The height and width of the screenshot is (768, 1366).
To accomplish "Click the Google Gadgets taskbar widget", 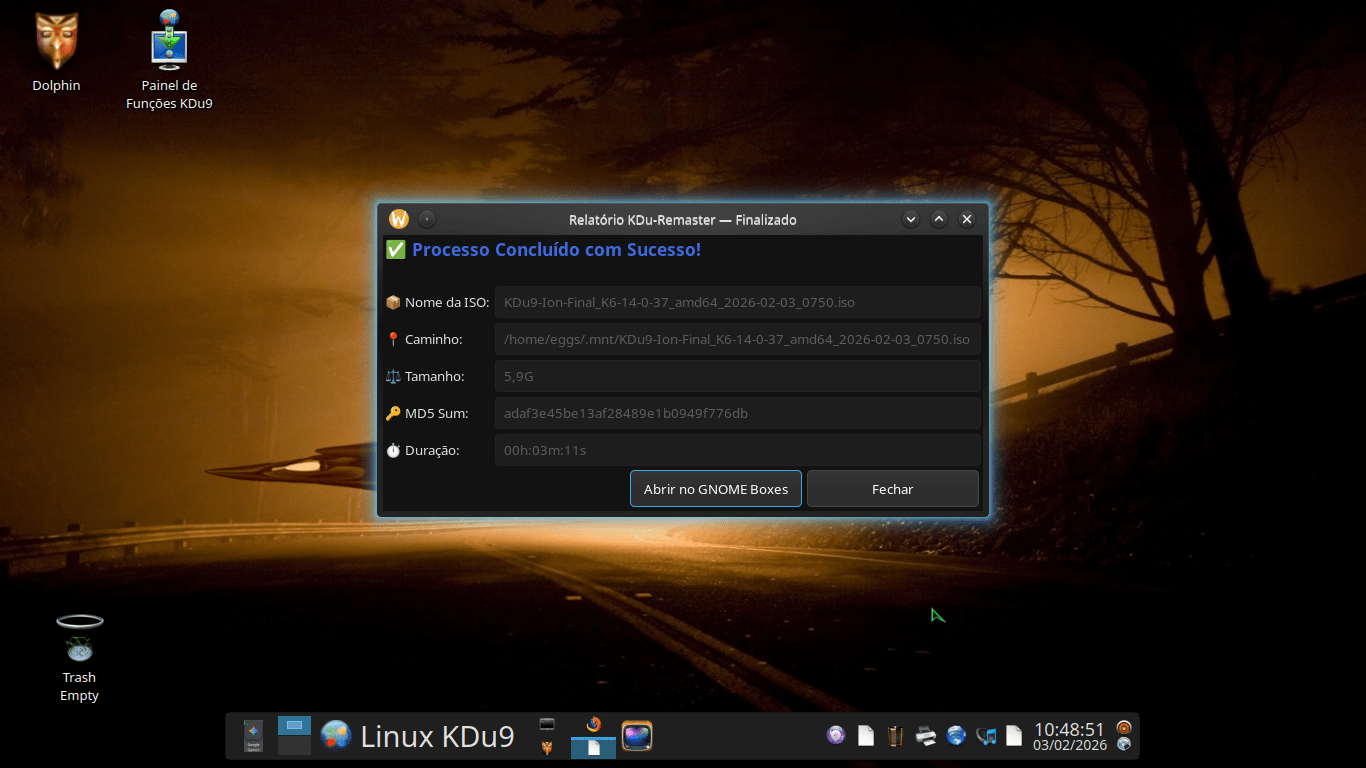I will (x=253, y=736).
